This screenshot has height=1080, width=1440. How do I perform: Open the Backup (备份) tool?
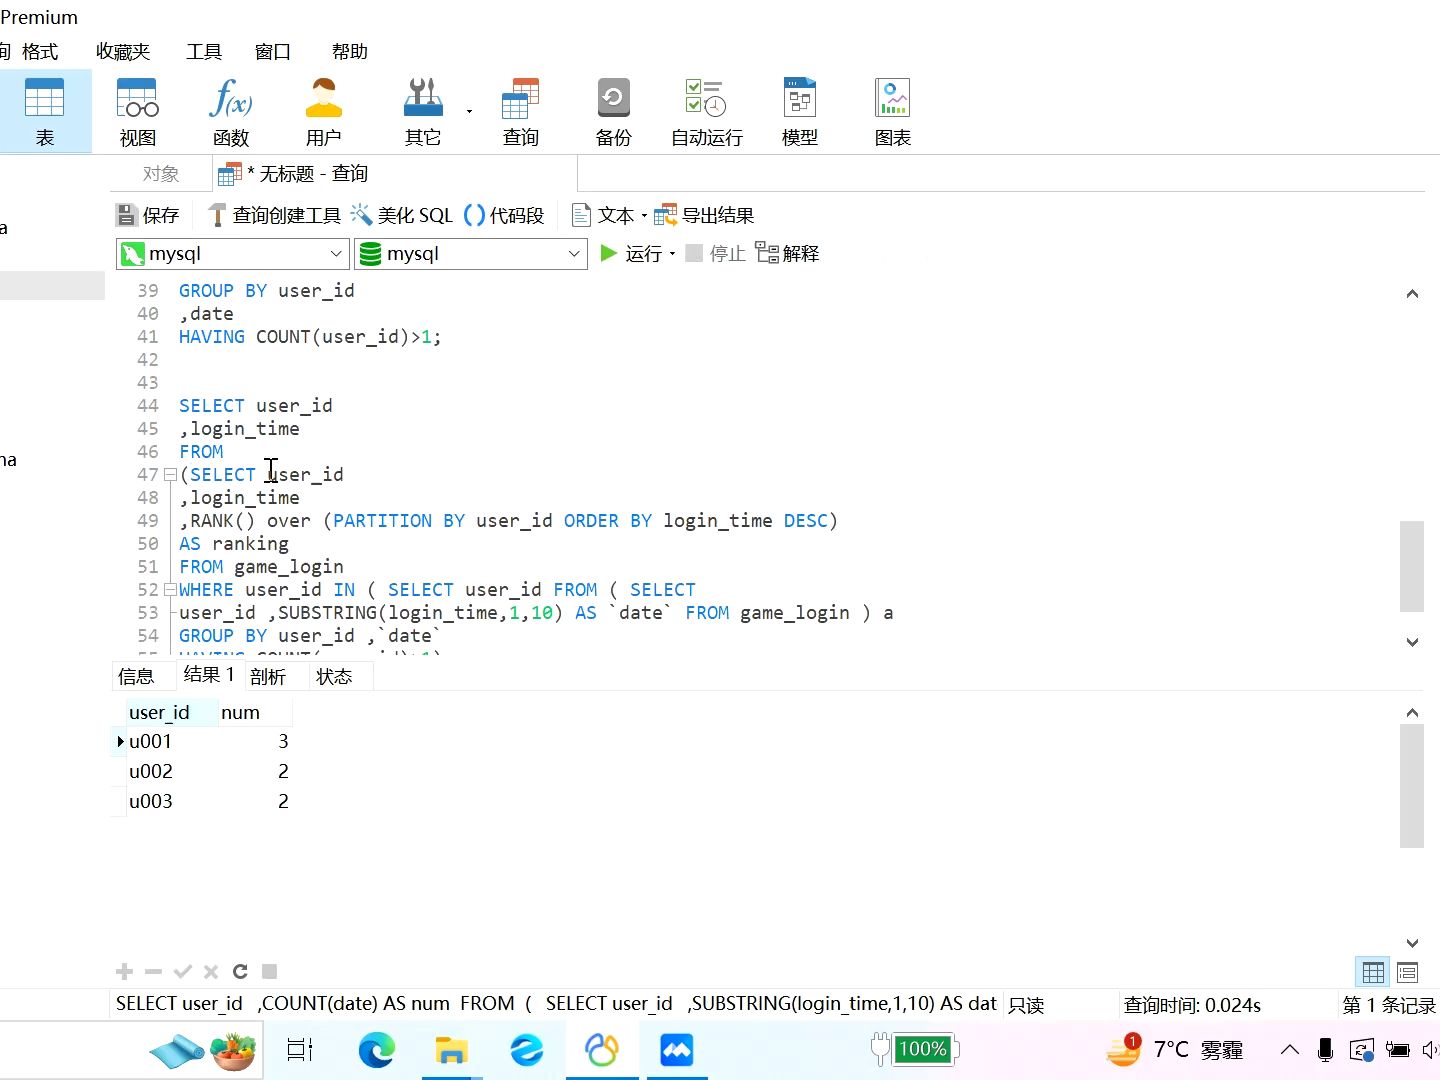click(613, 110)
